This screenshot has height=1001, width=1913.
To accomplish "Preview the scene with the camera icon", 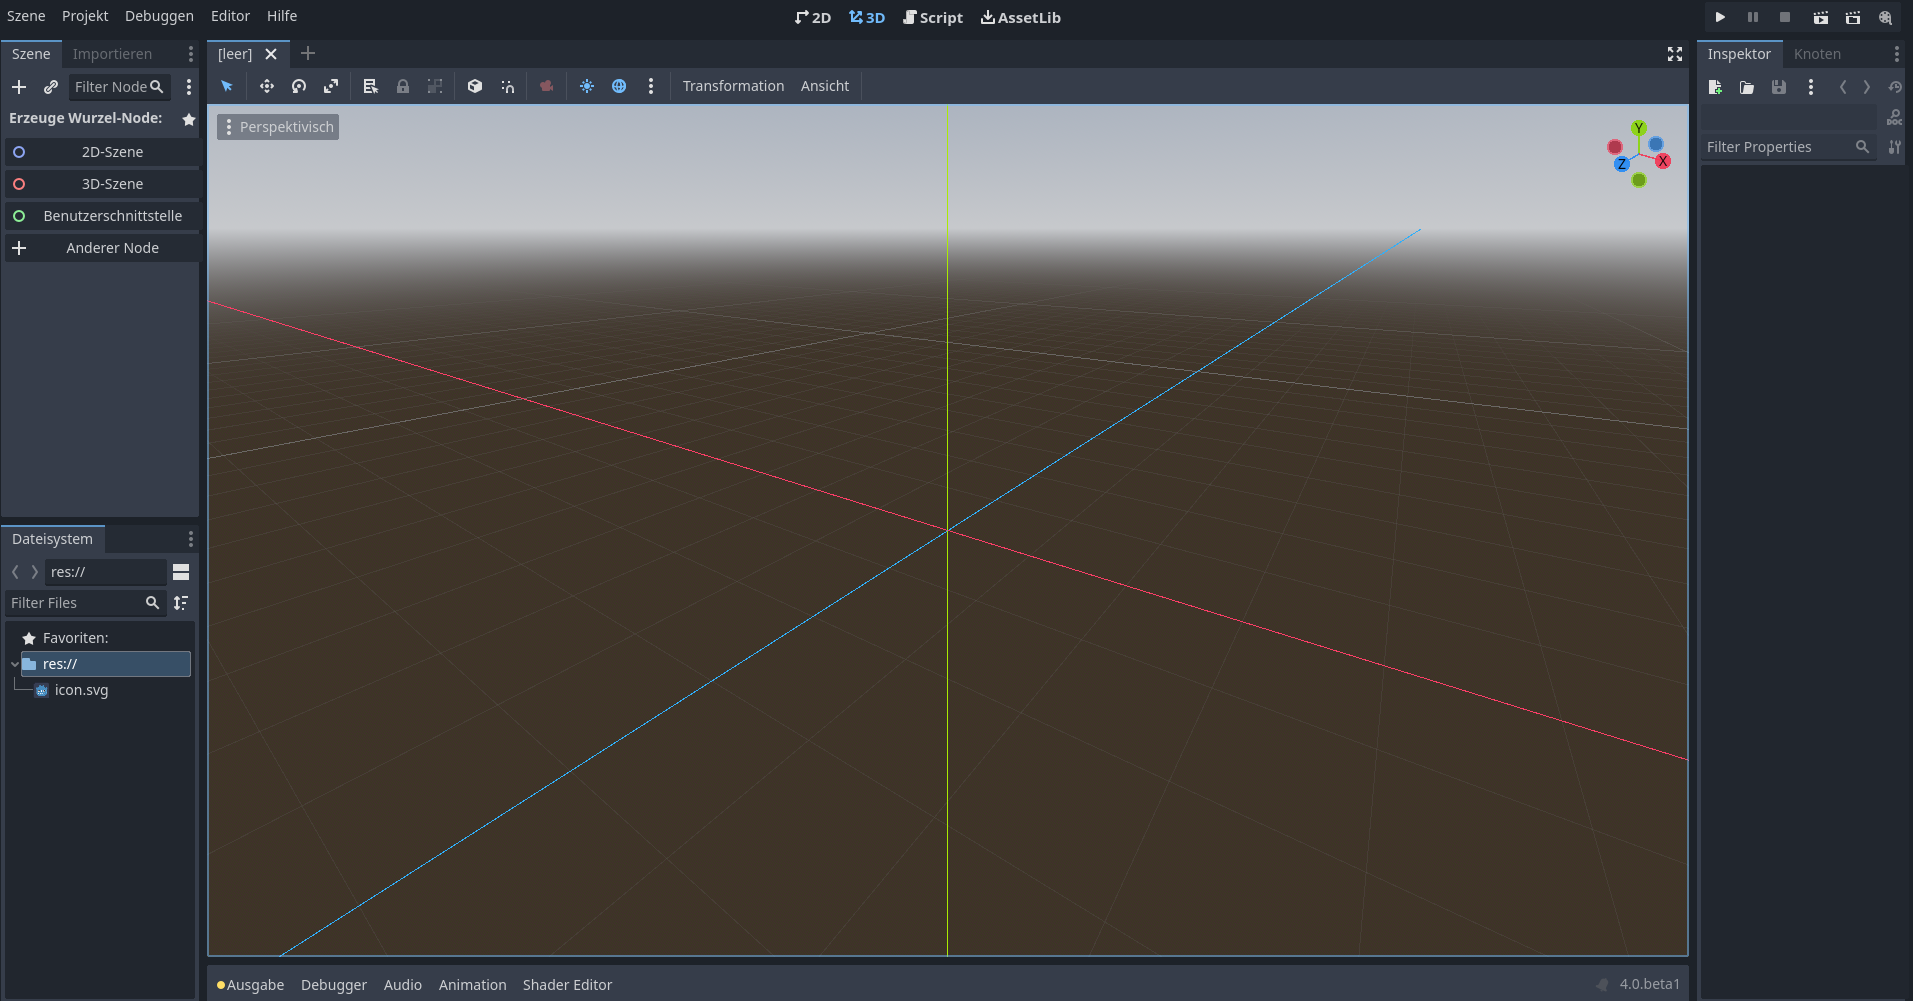I will tap(545, 86).
